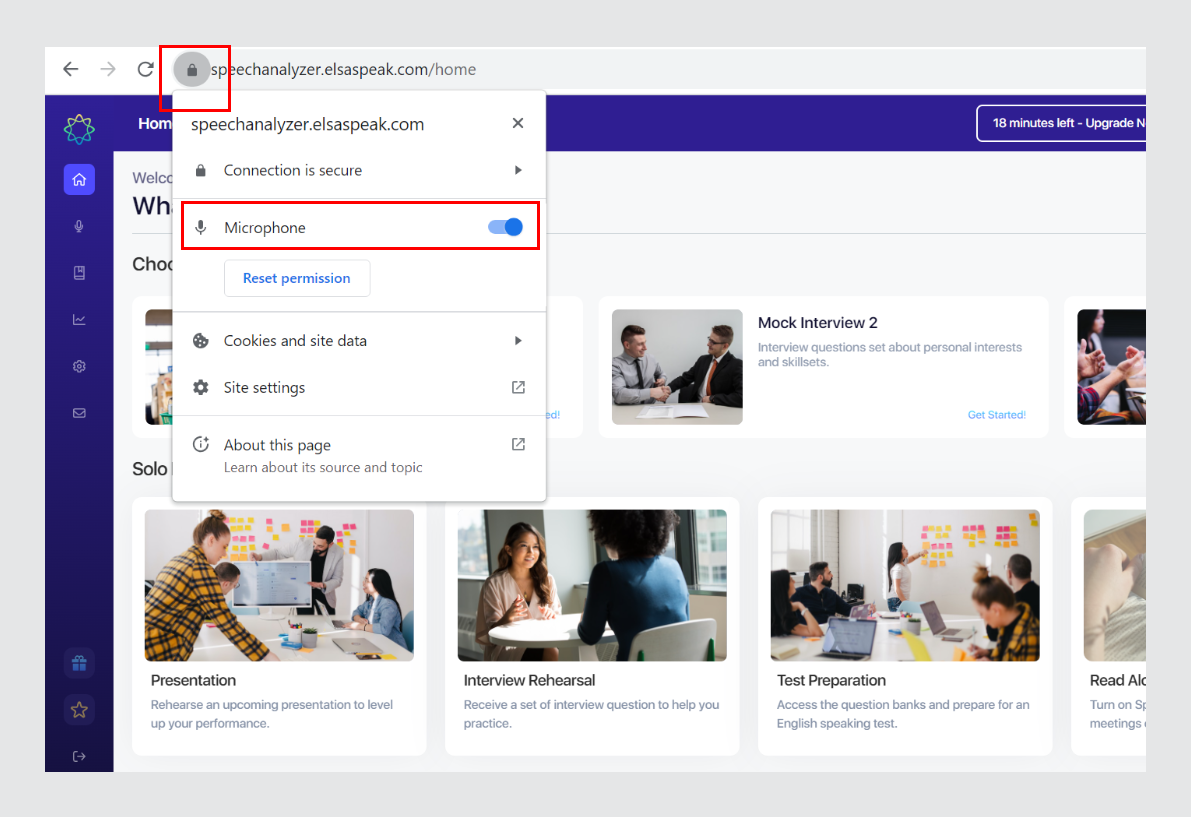Disable the Microphone permission toggle
Image resolution: width=1191 pixels, height=817 pixels.
point(506,227)
